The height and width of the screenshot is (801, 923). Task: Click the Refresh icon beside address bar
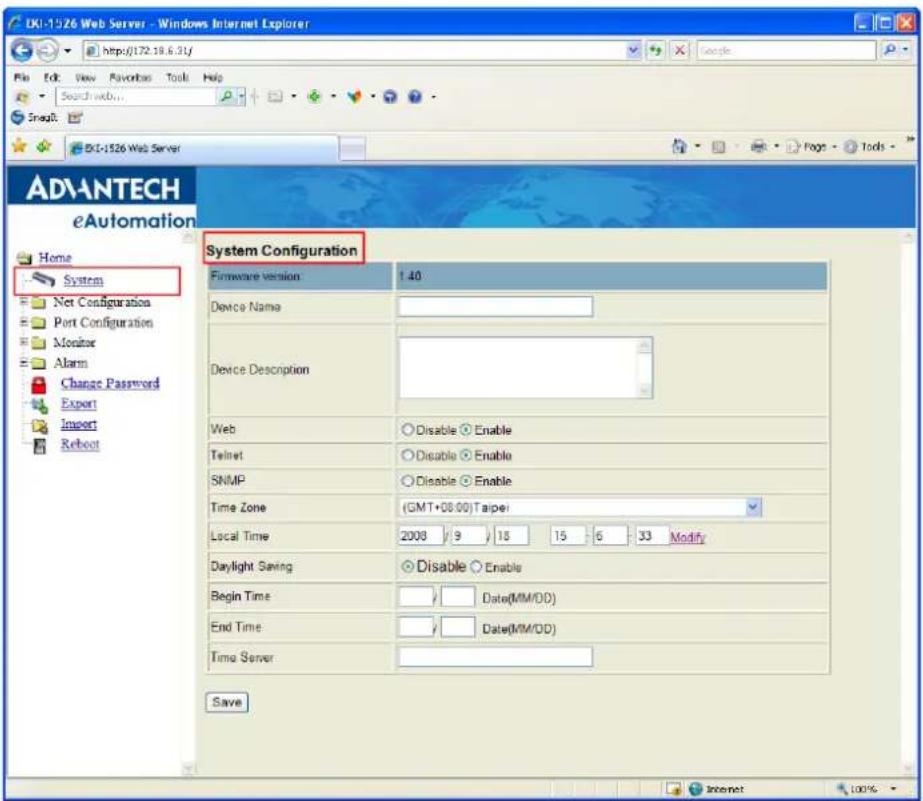[x=655, y=51]
